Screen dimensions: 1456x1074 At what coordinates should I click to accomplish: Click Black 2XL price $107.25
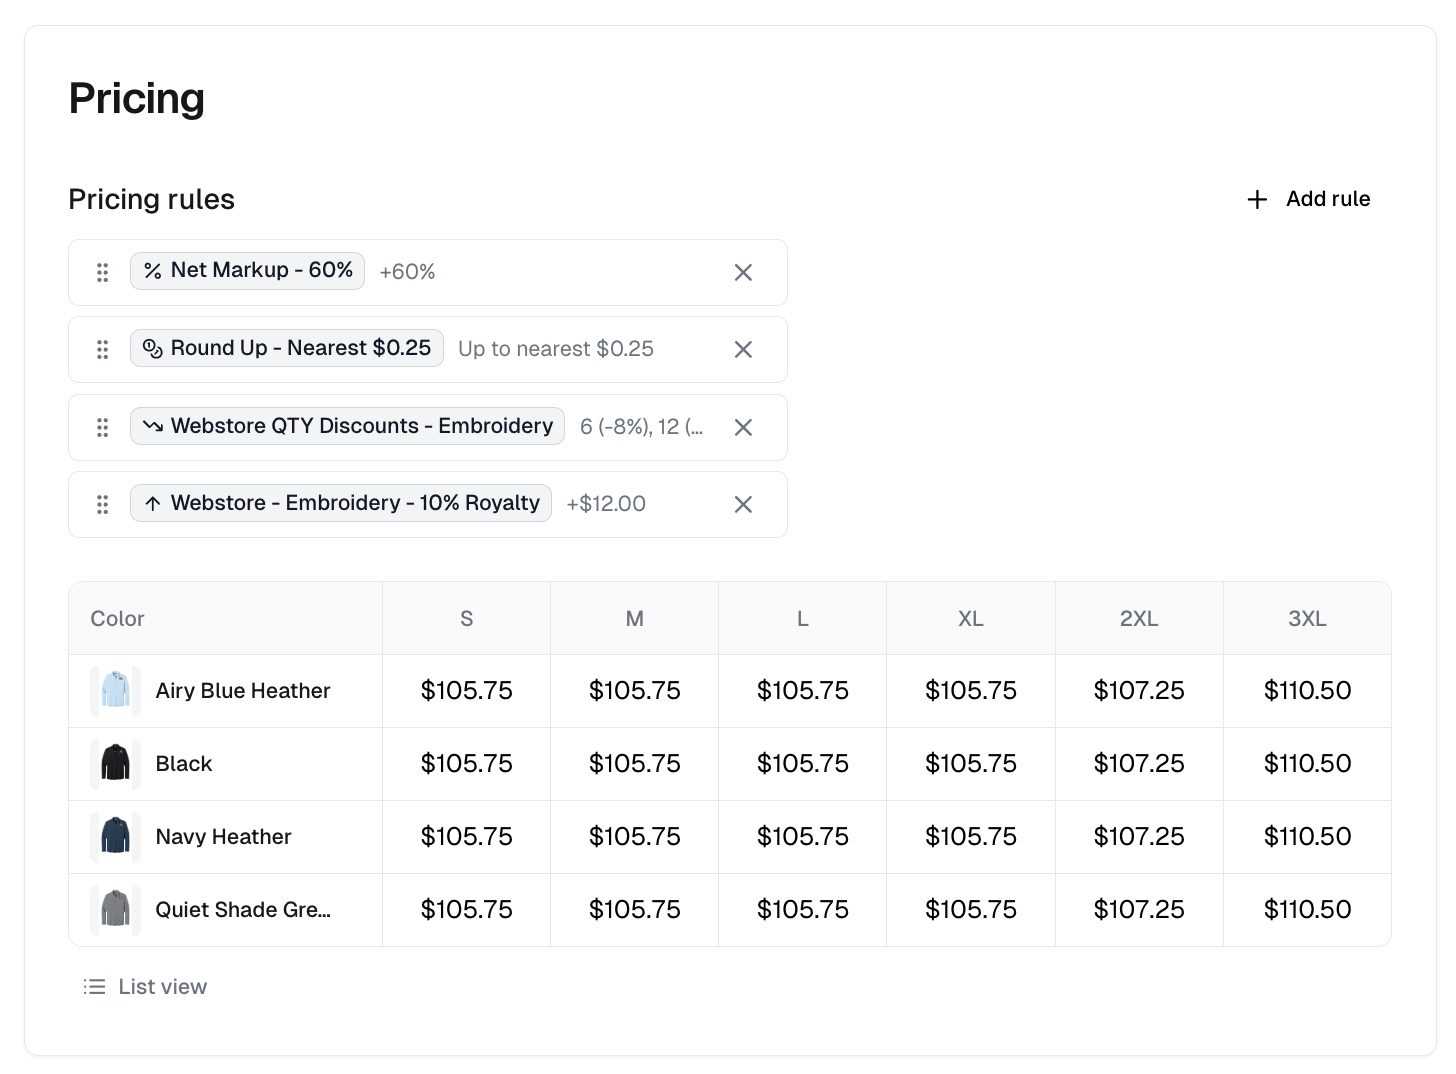1139,764
